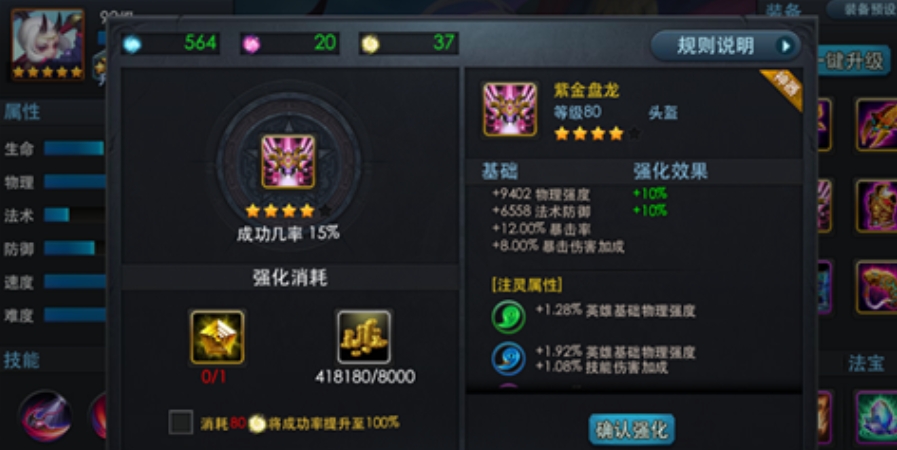Click the gold coins cost icon
Viewport: 897px width, 450px height.
364,337
